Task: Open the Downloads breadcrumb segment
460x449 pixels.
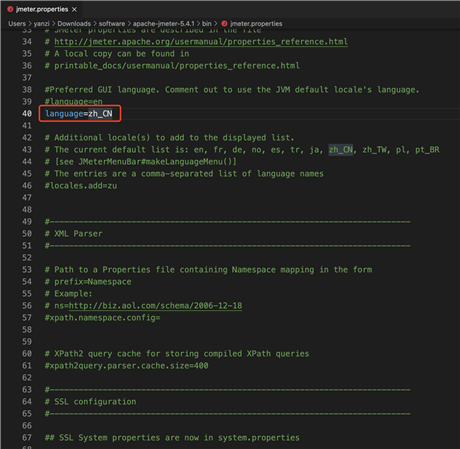Action: [74, 24]
